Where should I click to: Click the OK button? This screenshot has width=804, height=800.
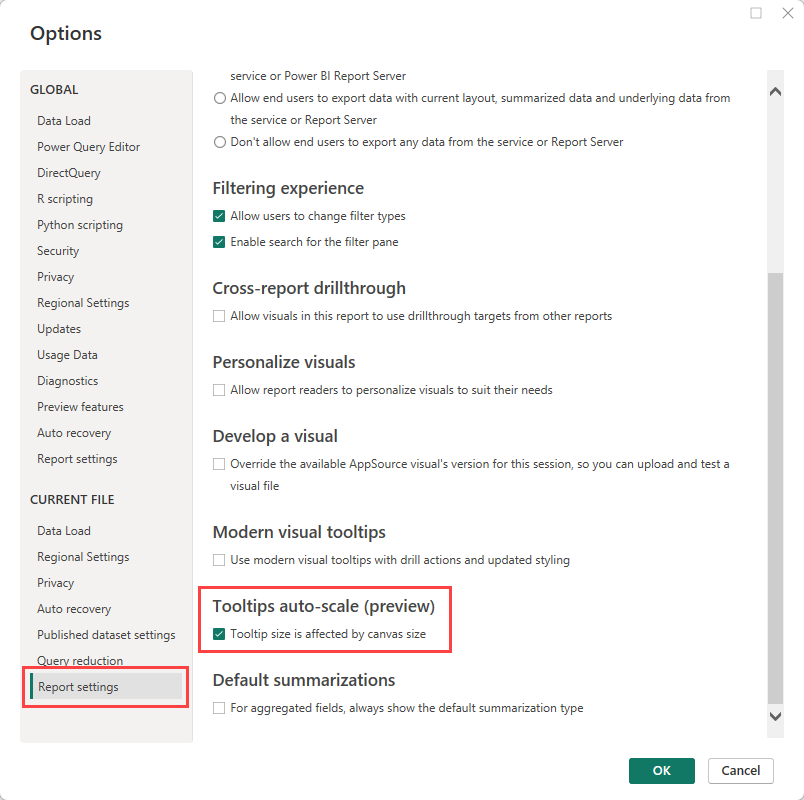pyautogui.click(x=661, y=770)
